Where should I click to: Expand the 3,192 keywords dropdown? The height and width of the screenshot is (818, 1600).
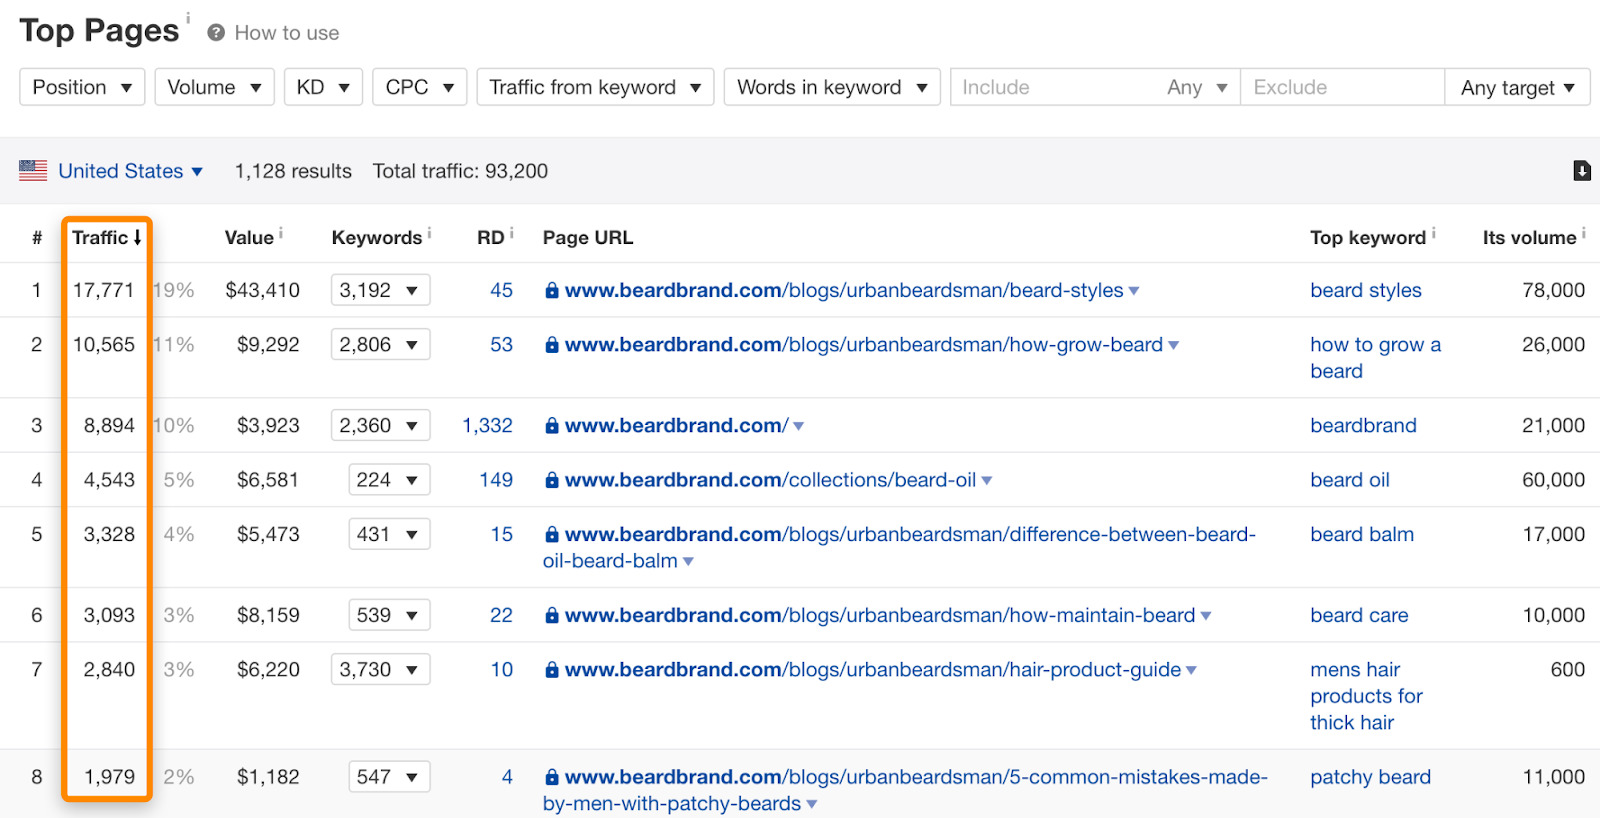point(380,290)
